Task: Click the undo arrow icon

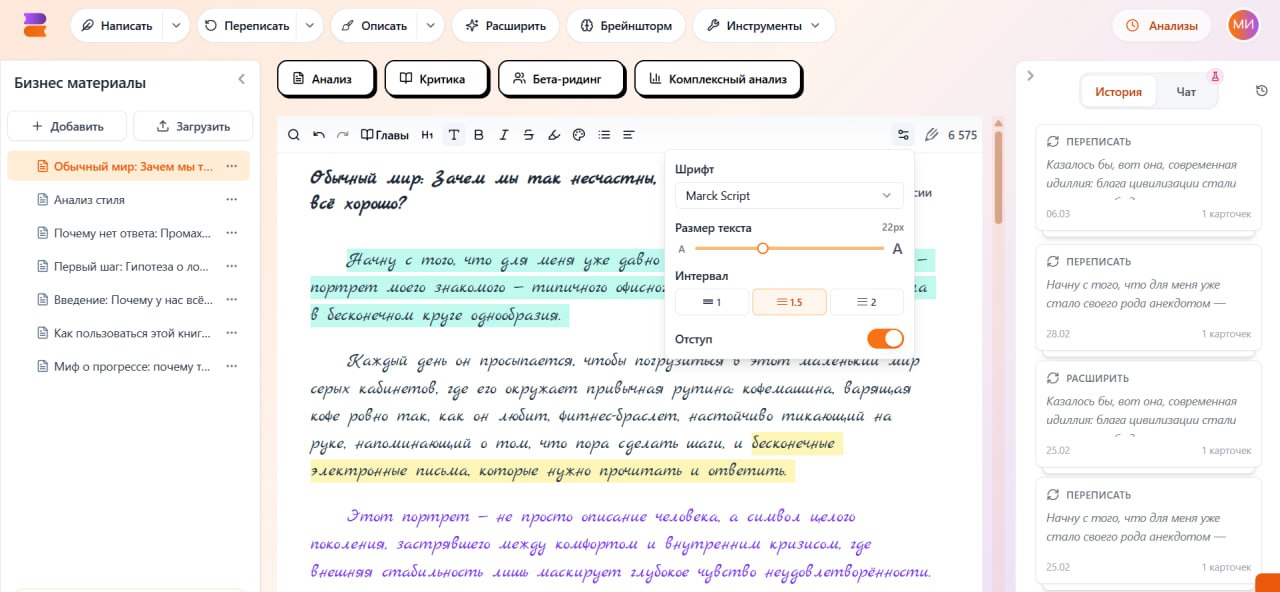Action: coord(319,135)
